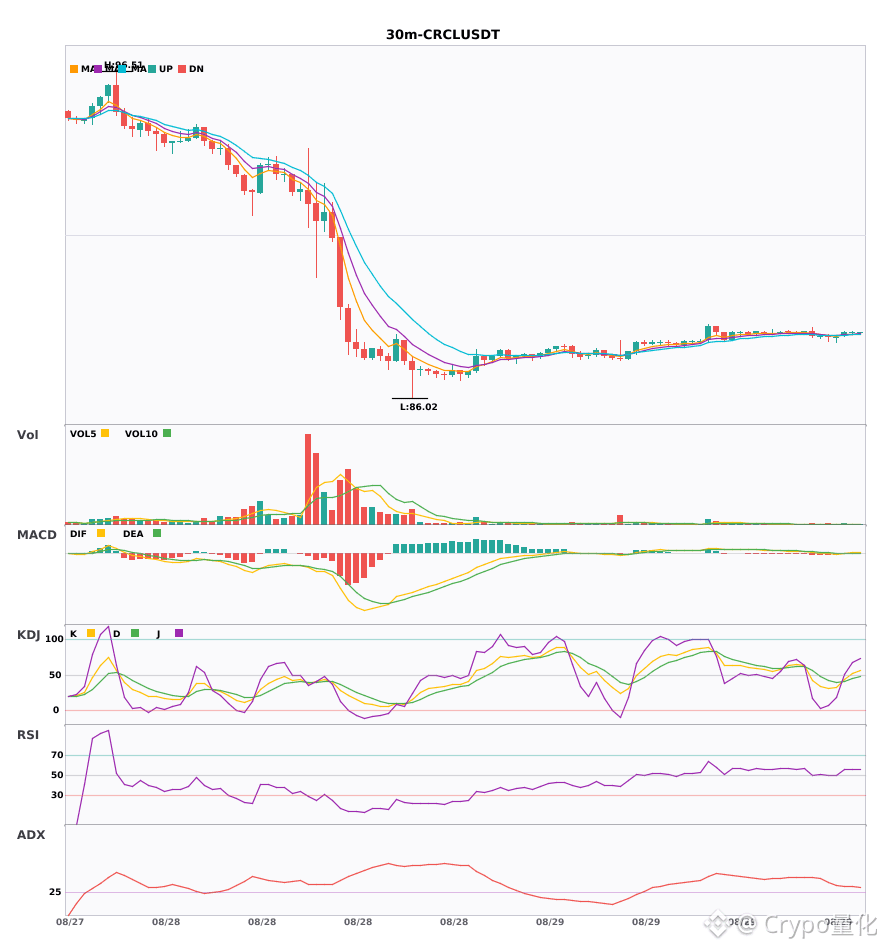
Task: Click the RSI panel label
Action: coord(28,735)
